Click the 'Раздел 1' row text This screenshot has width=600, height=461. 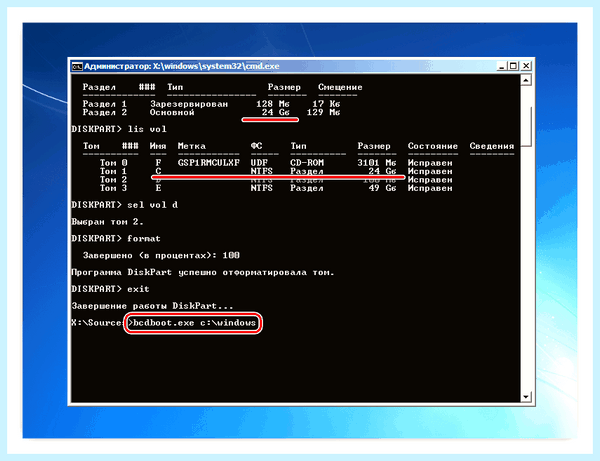(104, 104)
